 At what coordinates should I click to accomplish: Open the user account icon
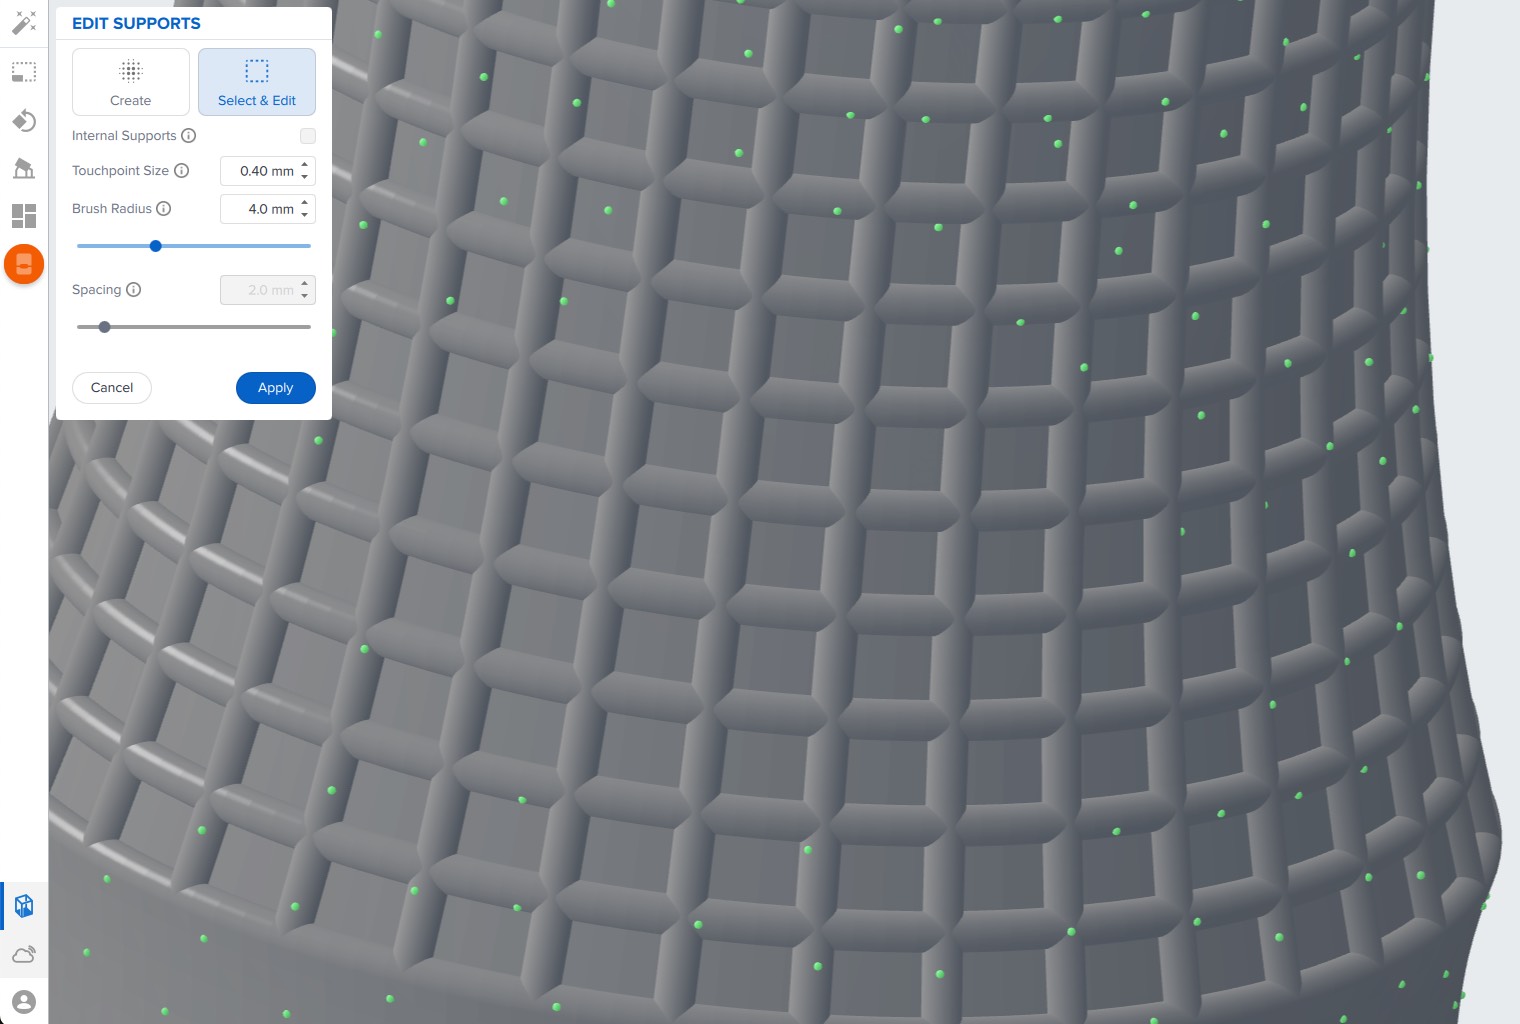(x=24, y=1001)
